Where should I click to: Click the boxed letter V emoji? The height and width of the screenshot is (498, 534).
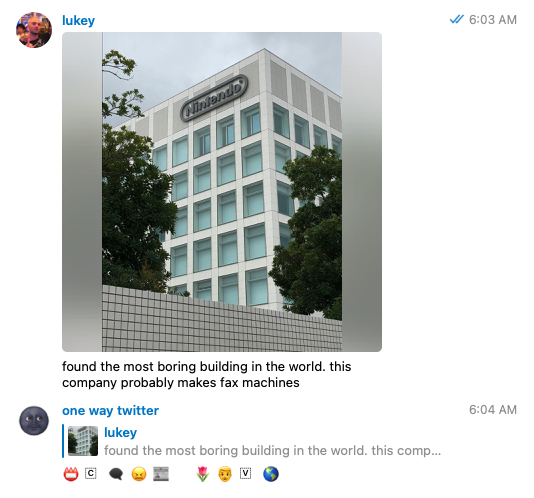pos(246,473)
